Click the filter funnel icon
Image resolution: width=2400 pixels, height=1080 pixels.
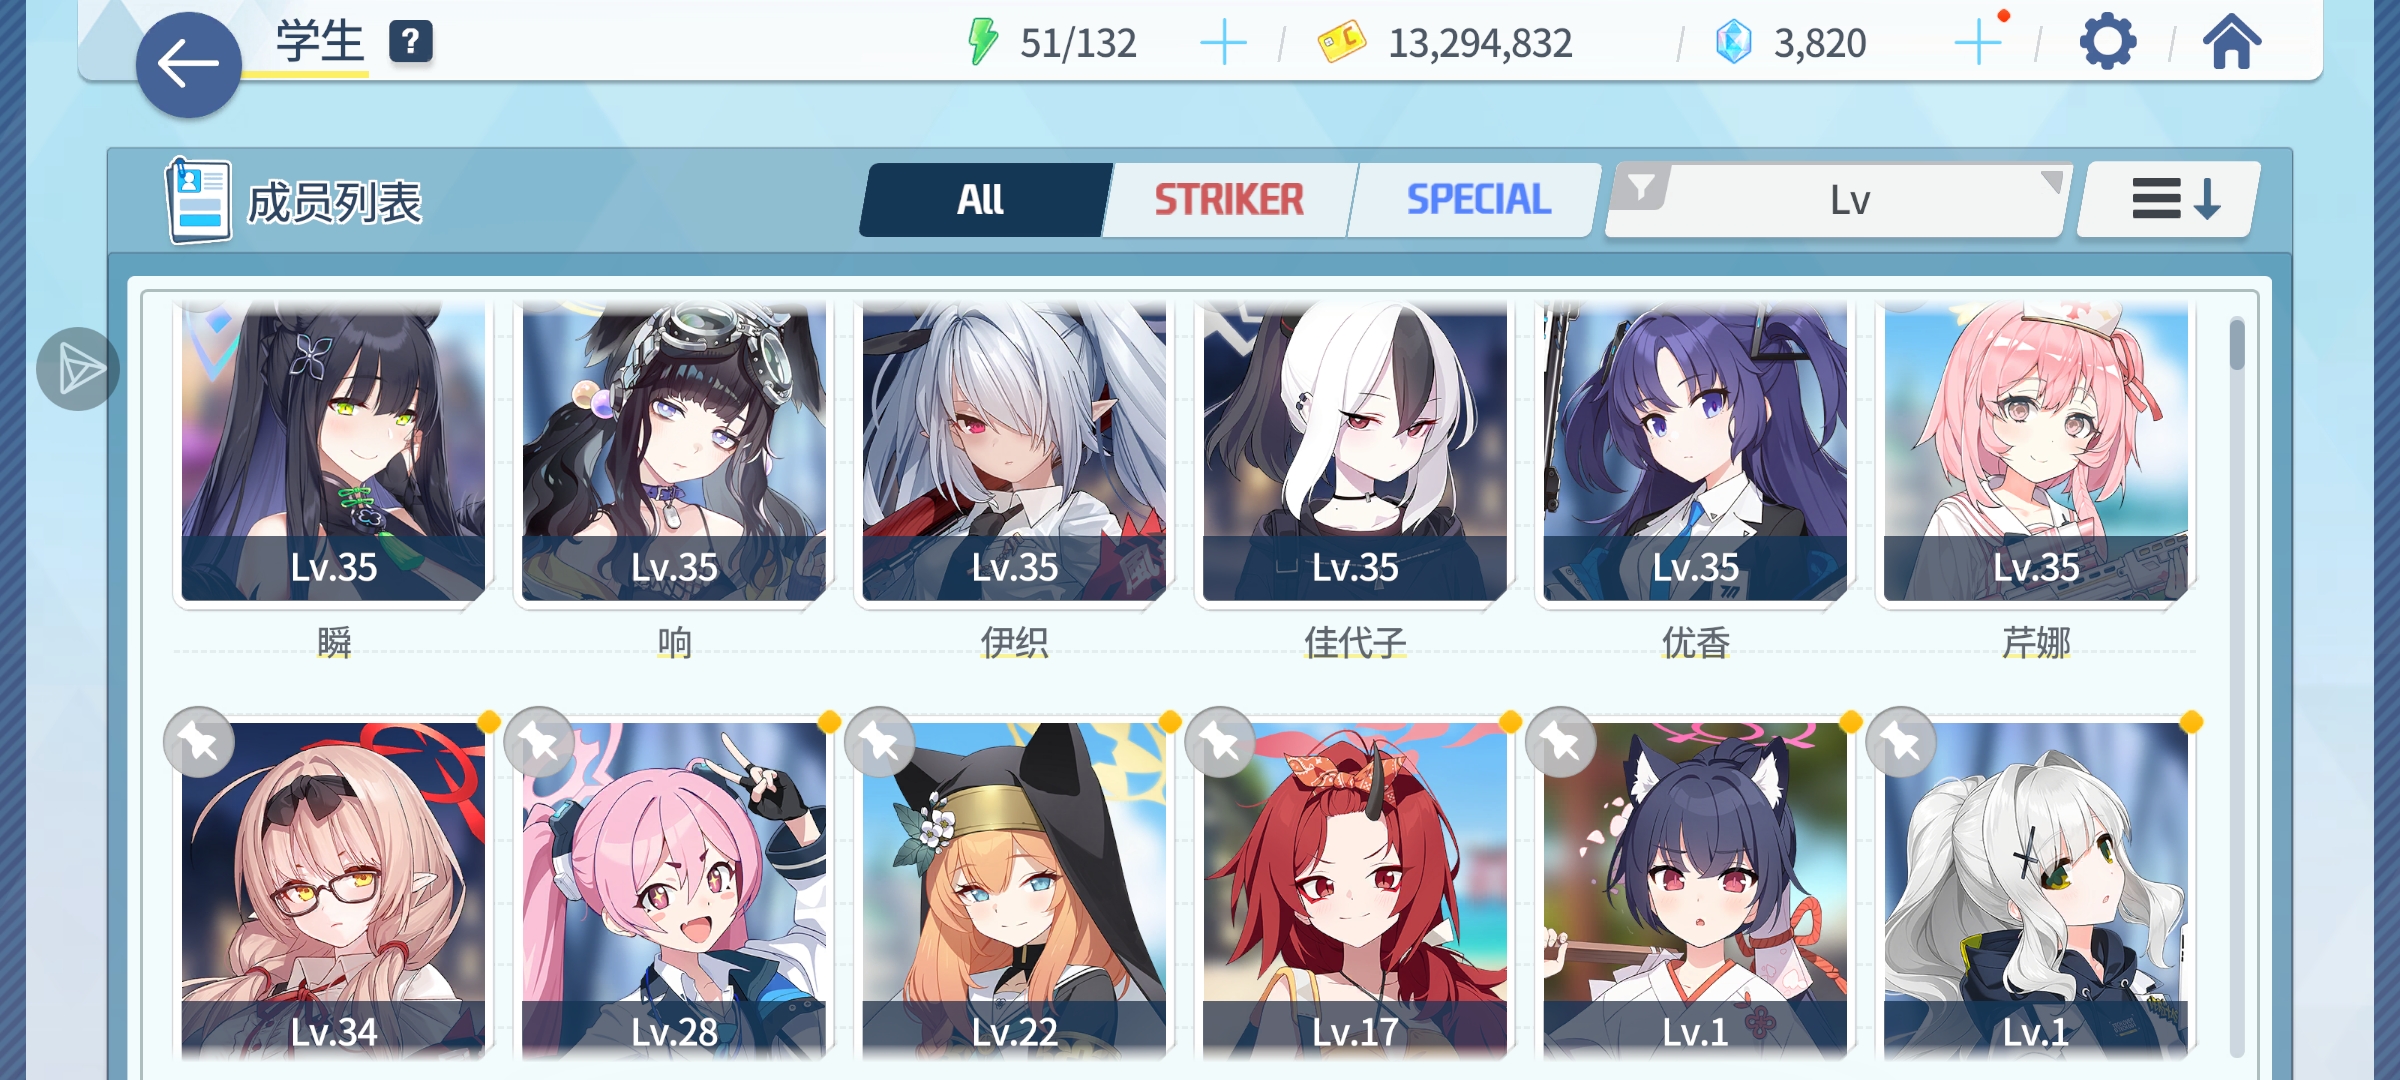coord(1641,187)
